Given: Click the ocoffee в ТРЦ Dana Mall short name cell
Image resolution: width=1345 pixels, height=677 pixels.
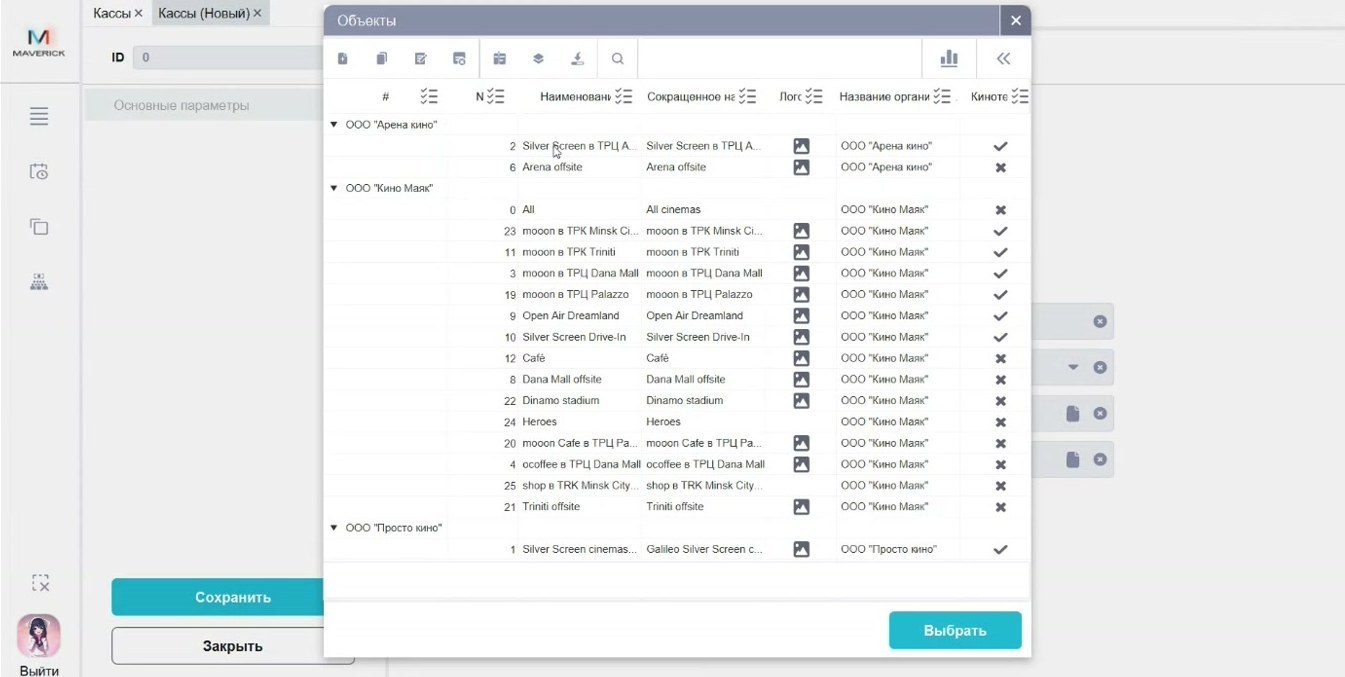Looking at the screenshot, I should [x=705, y=465].
